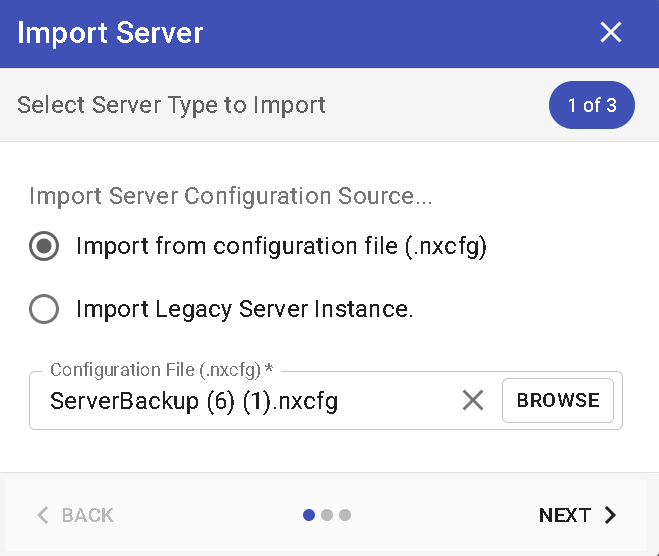Click the 'Import Server' dialog title
This screenshot has width=659, height=556.
[x=110, y=33]
